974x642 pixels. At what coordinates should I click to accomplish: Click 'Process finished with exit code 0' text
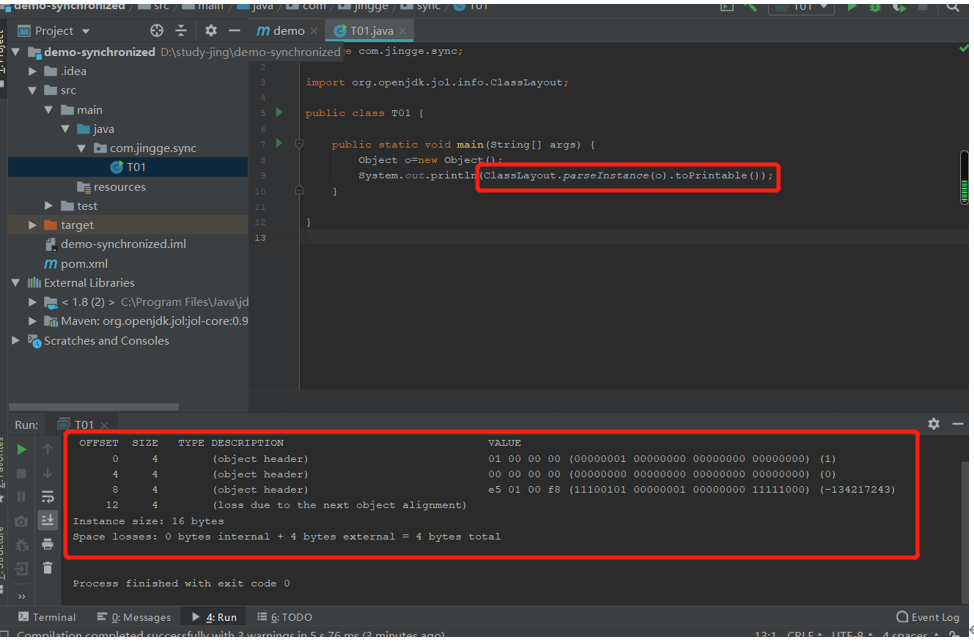(x=181, y=583)
